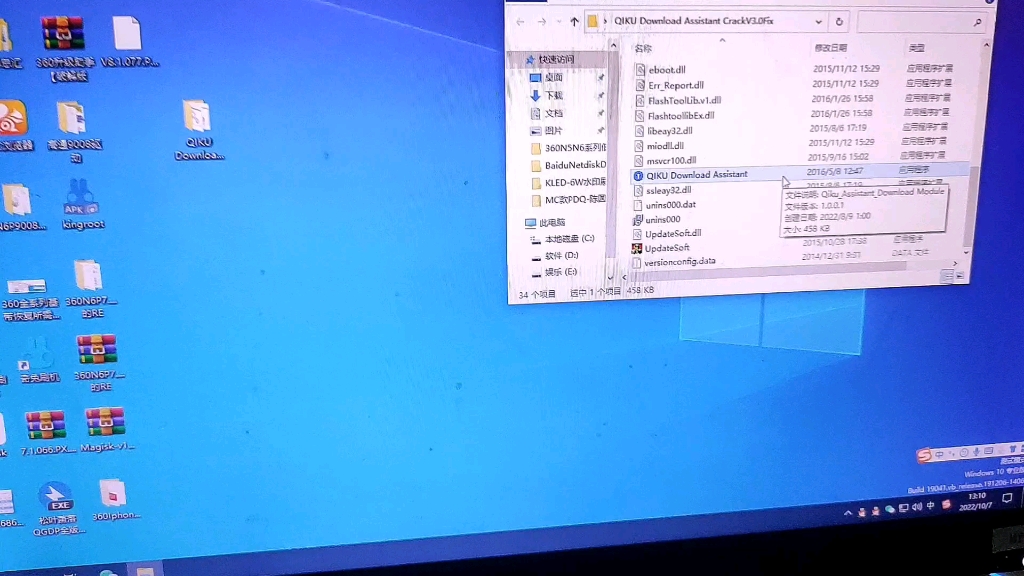
Task: Open the 360 upgrade RAR archive icon
Action: tap(63, 47)
